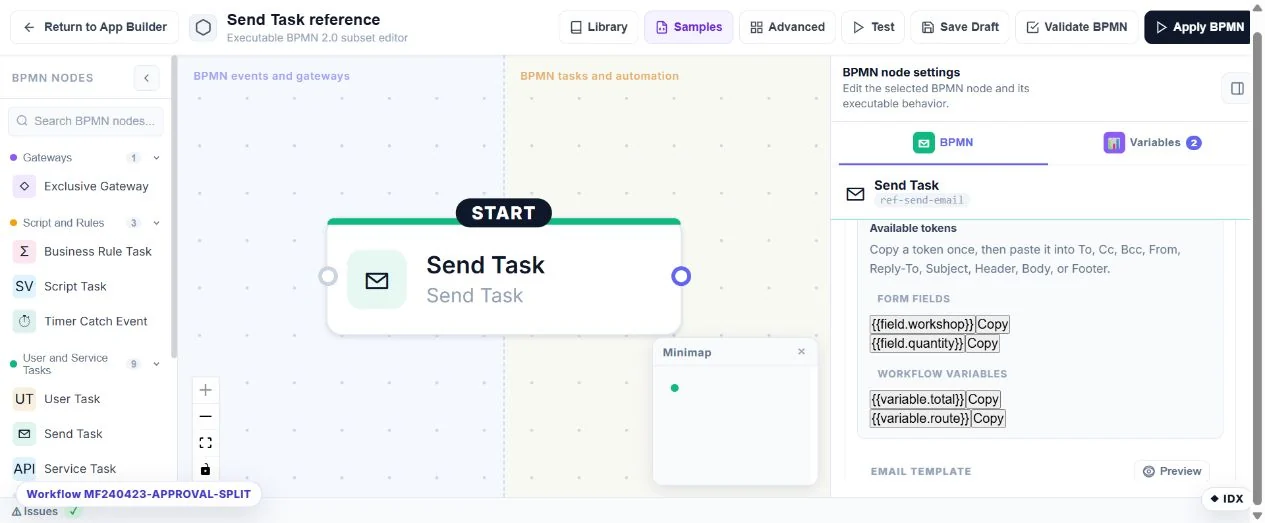Click the Send Task node's input connector
Image resolution: width=1265 pixels, height=523 pixels.
coord(328,276)
